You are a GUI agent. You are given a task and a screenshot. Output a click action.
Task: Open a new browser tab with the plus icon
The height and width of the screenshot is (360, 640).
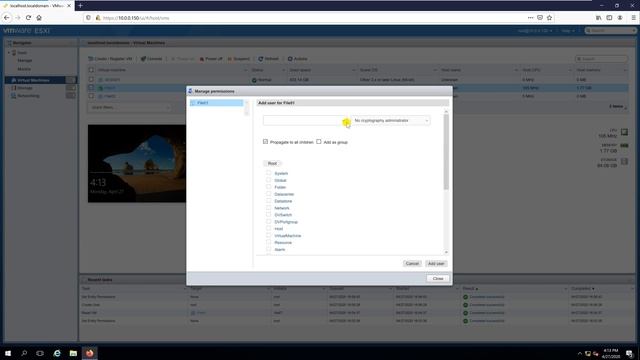tap(80, 5)
